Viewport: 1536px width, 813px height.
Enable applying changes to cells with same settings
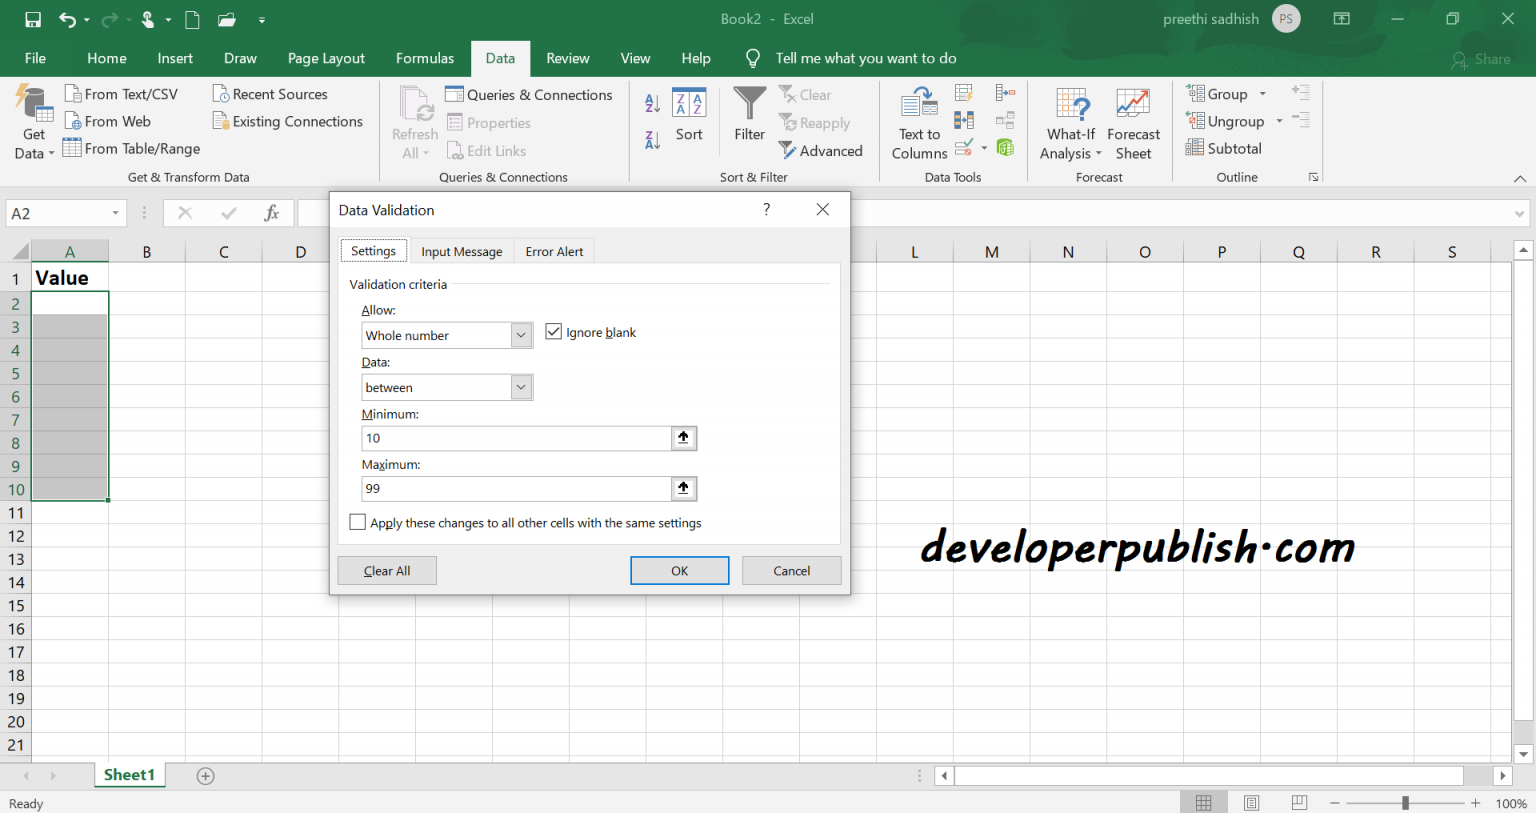tap(357, 521)
